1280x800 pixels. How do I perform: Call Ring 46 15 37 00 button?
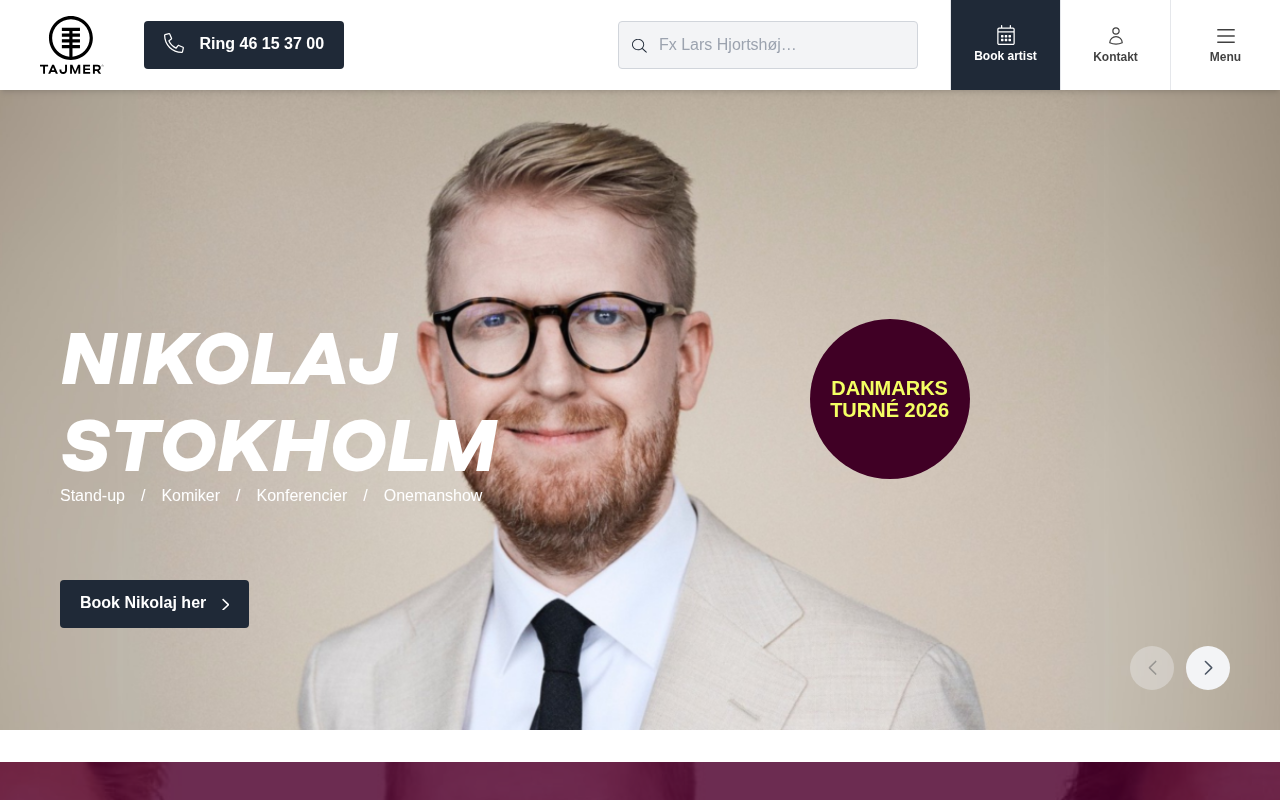click(244, 45)
